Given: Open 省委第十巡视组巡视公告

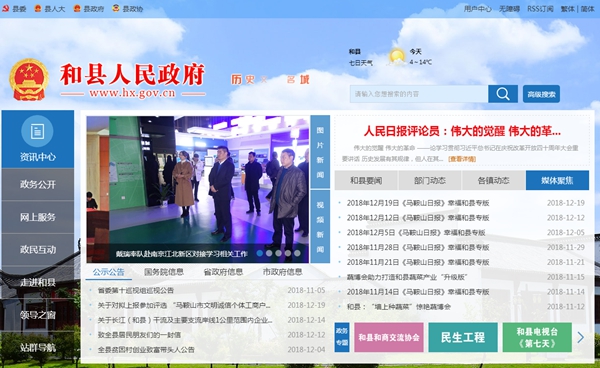Looking at the screenshot, I should click(x=135, y=290).
